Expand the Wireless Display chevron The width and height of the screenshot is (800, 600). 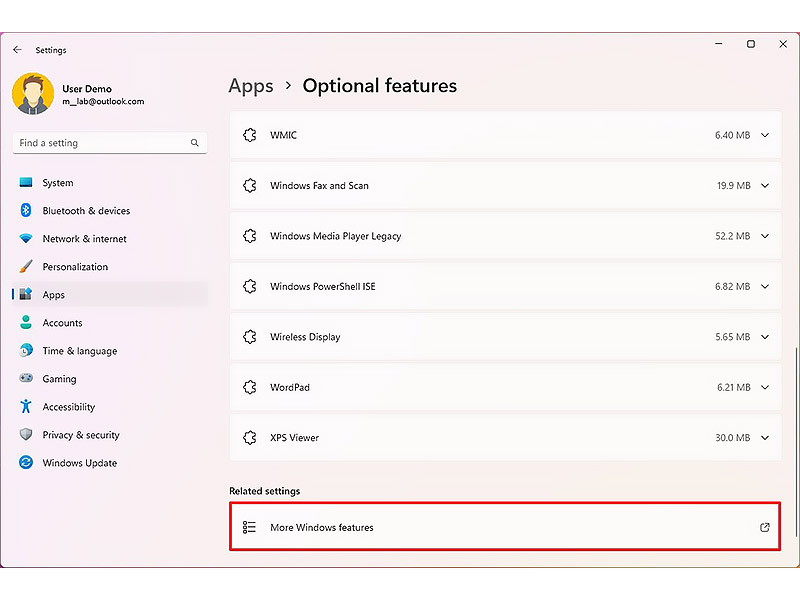pyautogui.click(x=765, y=337)
